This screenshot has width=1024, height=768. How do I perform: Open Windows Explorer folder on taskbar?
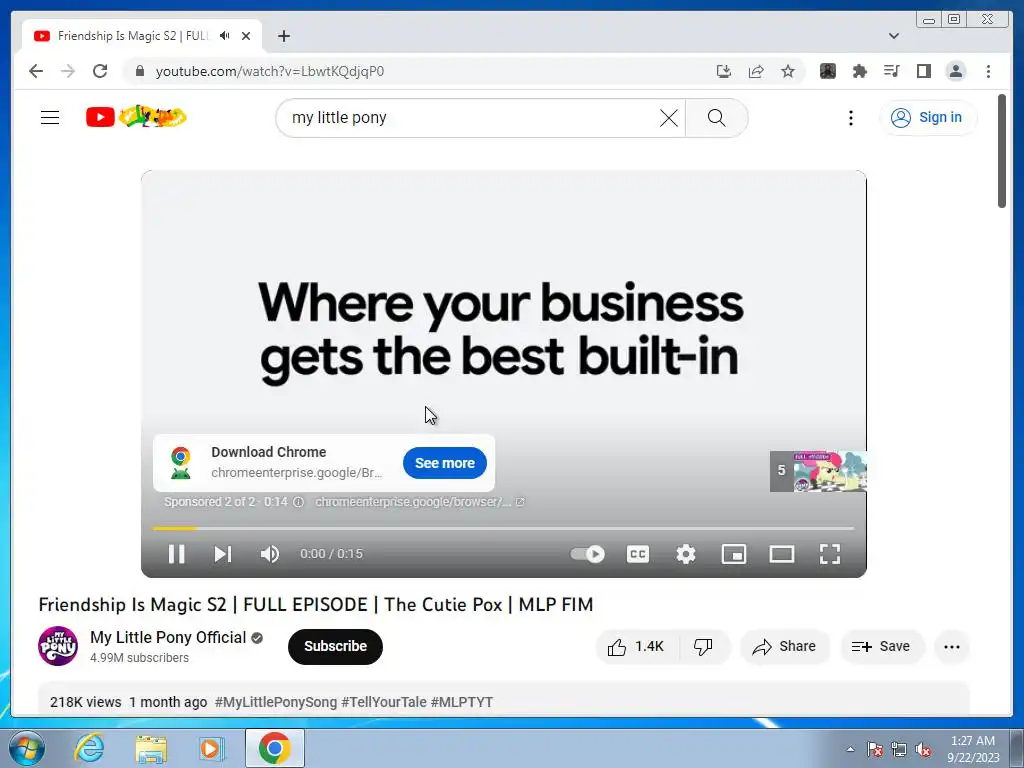point(151,748)
